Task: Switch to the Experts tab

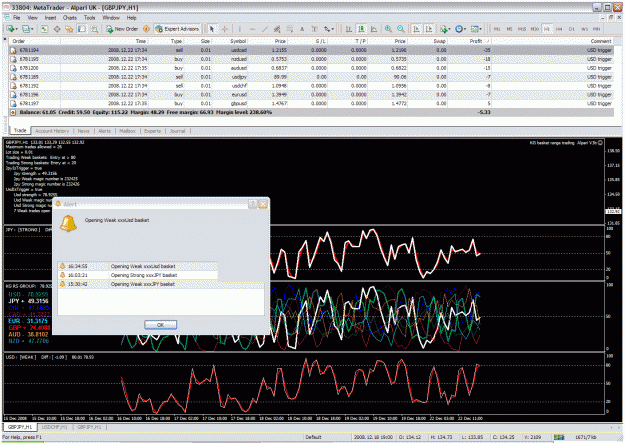Action: click(152, 131)
